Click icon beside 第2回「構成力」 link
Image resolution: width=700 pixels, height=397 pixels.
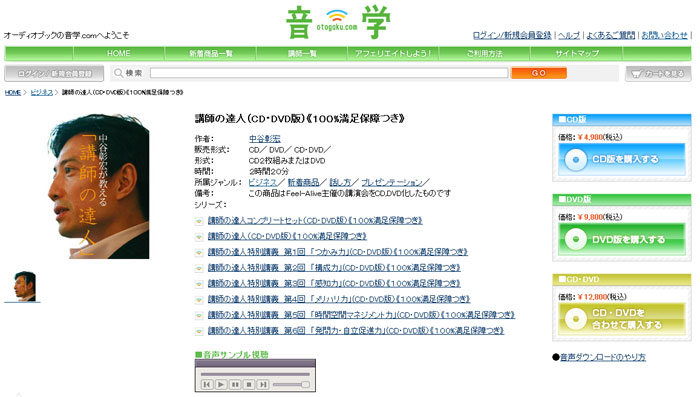click(199, 268)
